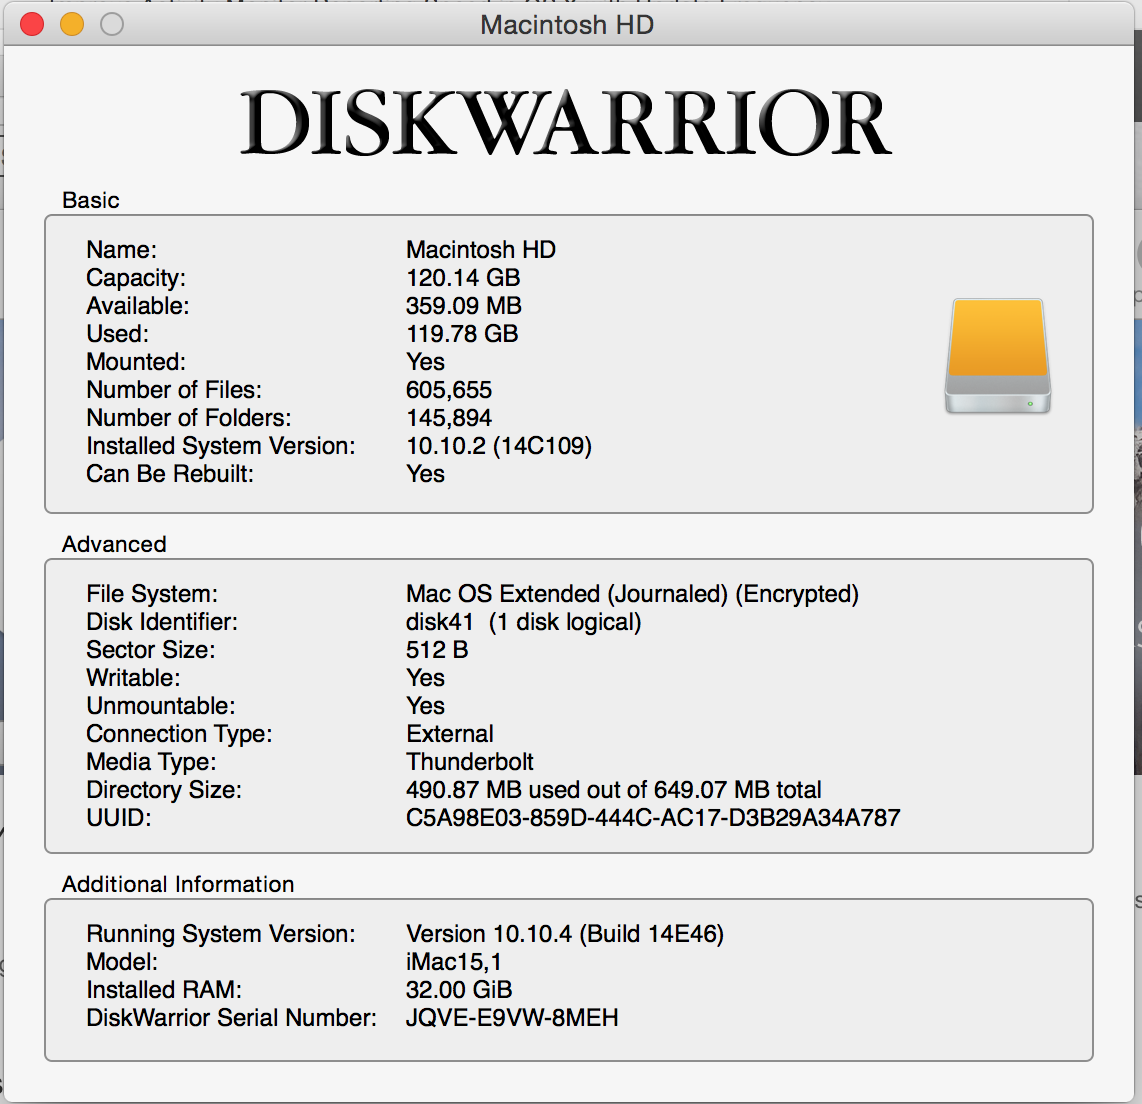Click the Disk Identifier: label
Screen dimensions: 1142x1104
coord(162,622)
